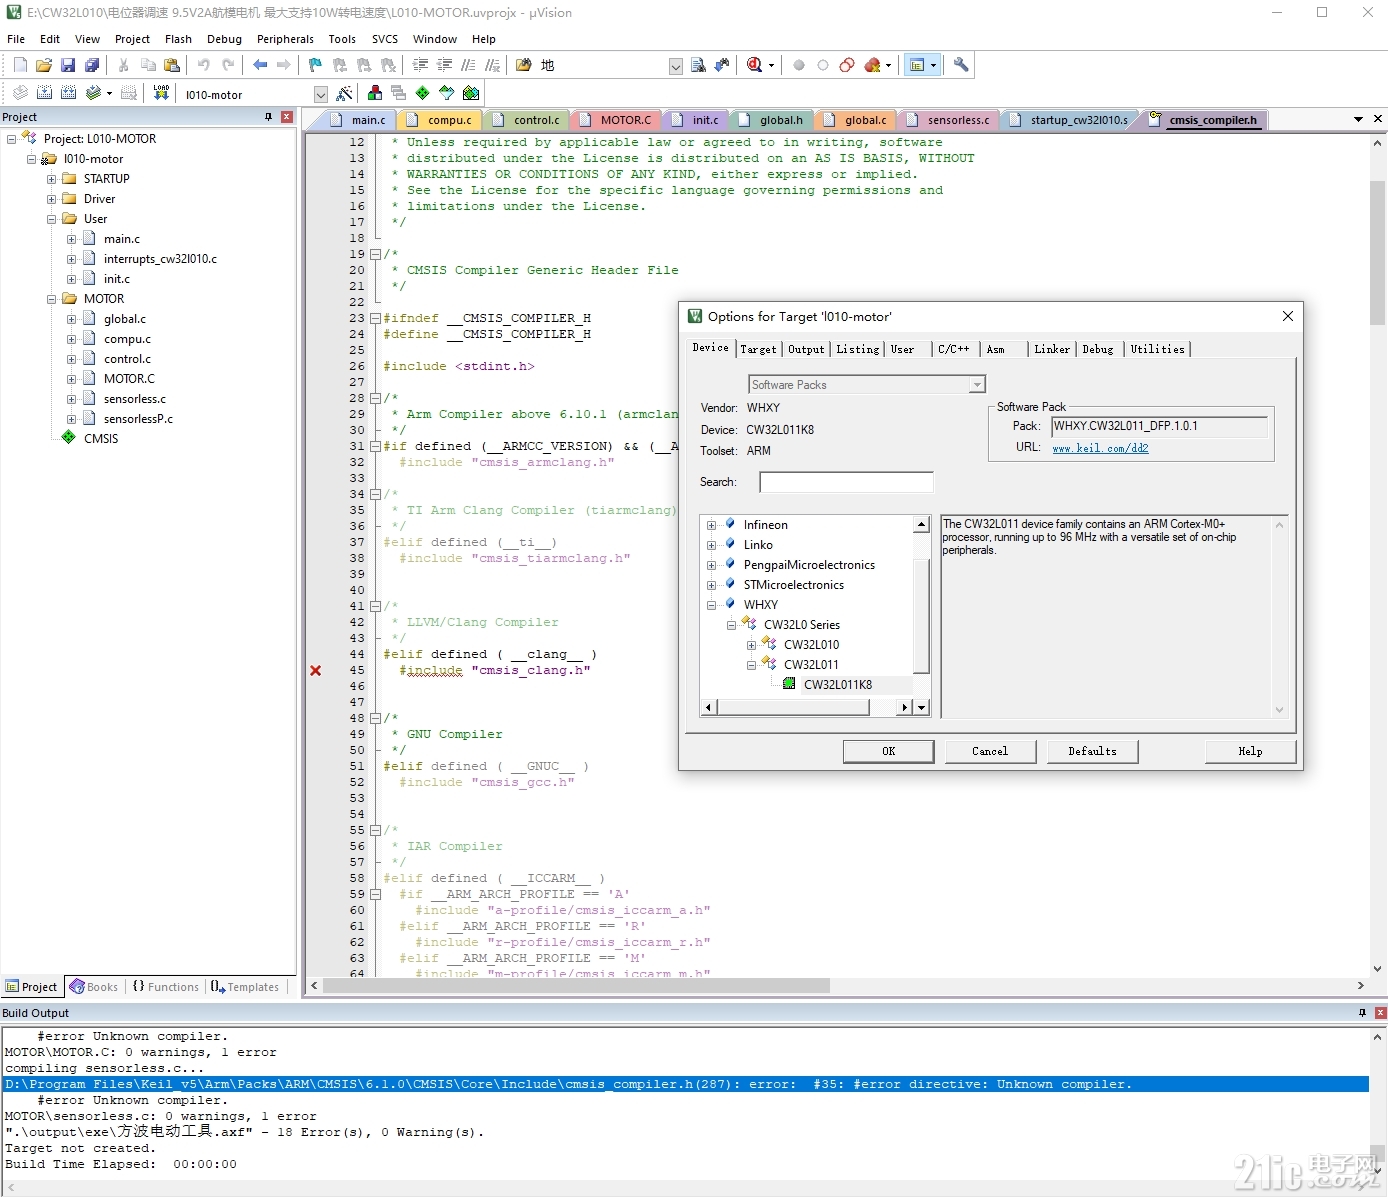Open sensorless.c editor tab

pyautogui.click(x=948, y=120)
